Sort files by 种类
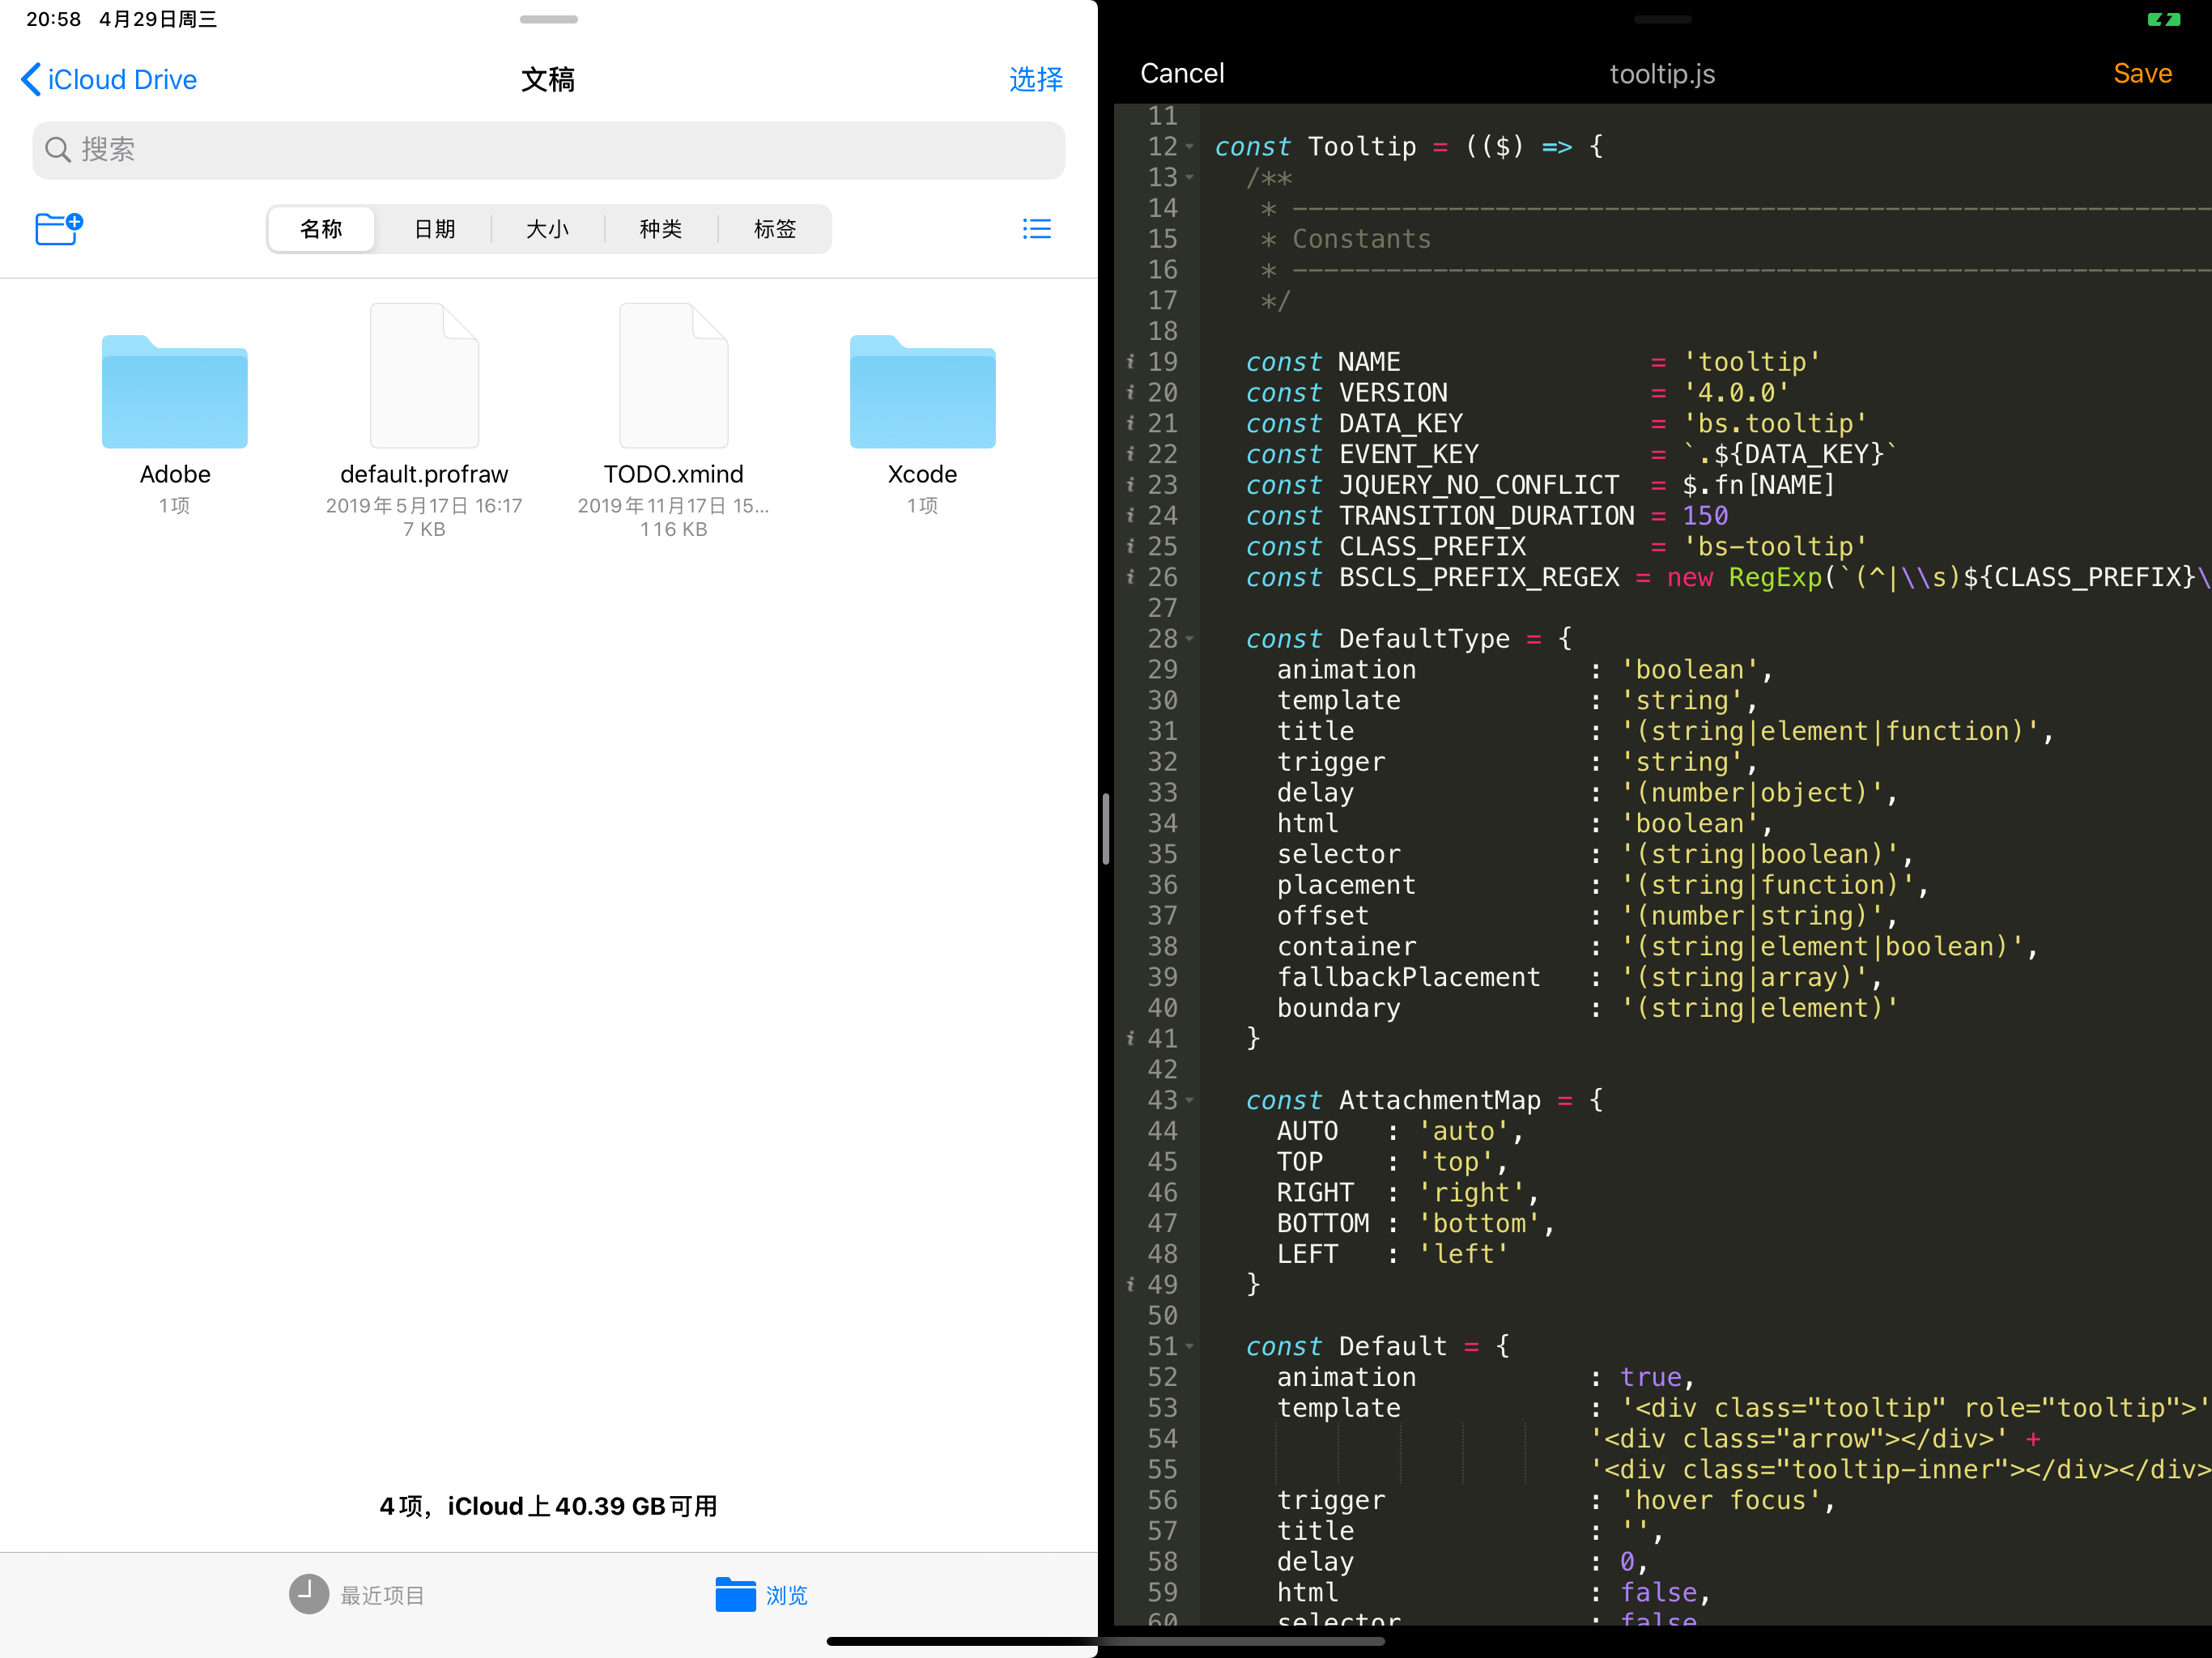2212x1658 pixels. click(x=660, y=229)
